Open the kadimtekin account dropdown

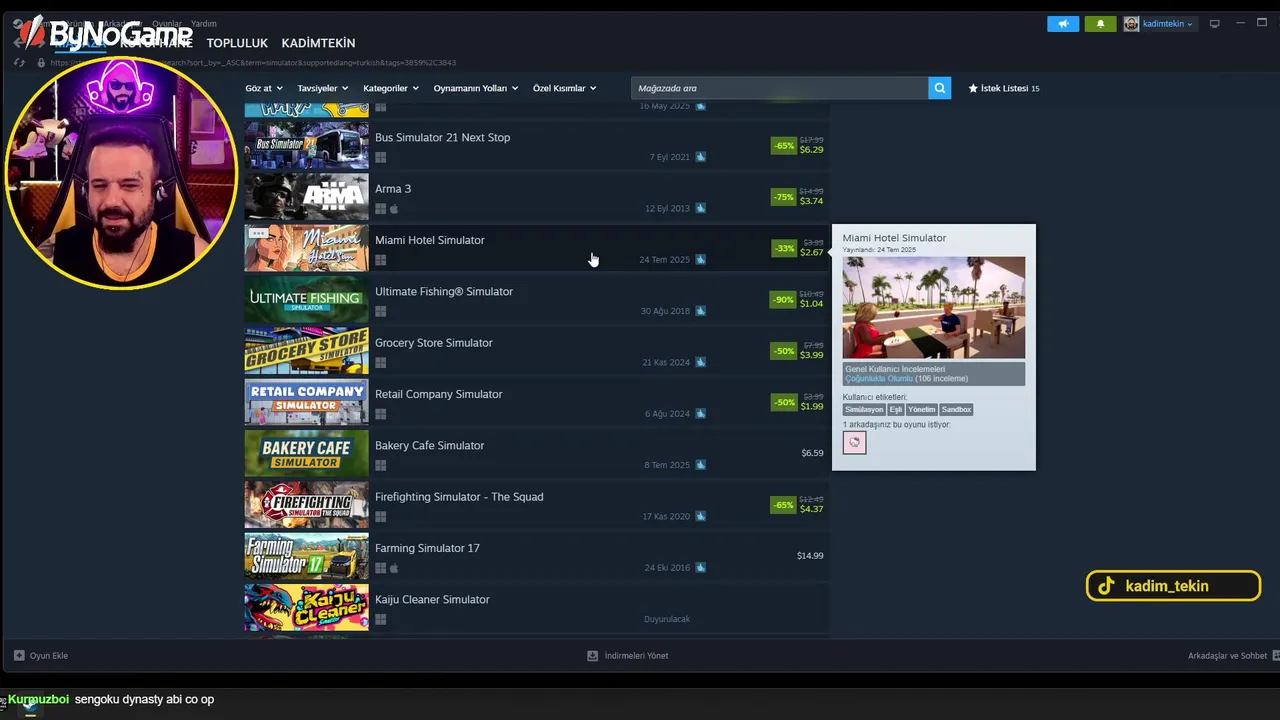pos(1167,24)
